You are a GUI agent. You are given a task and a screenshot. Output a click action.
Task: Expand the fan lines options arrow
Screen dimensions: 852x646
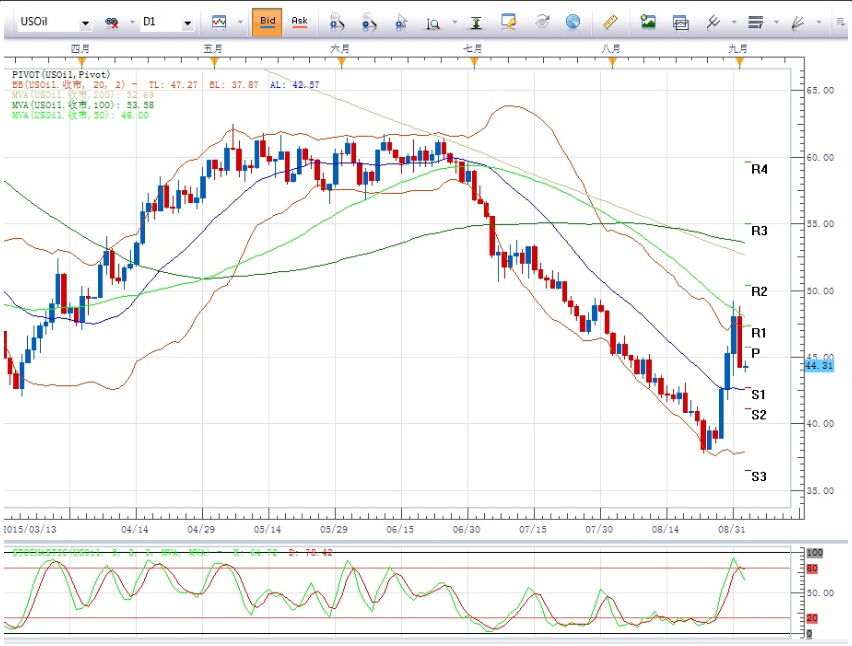[819, 23]
